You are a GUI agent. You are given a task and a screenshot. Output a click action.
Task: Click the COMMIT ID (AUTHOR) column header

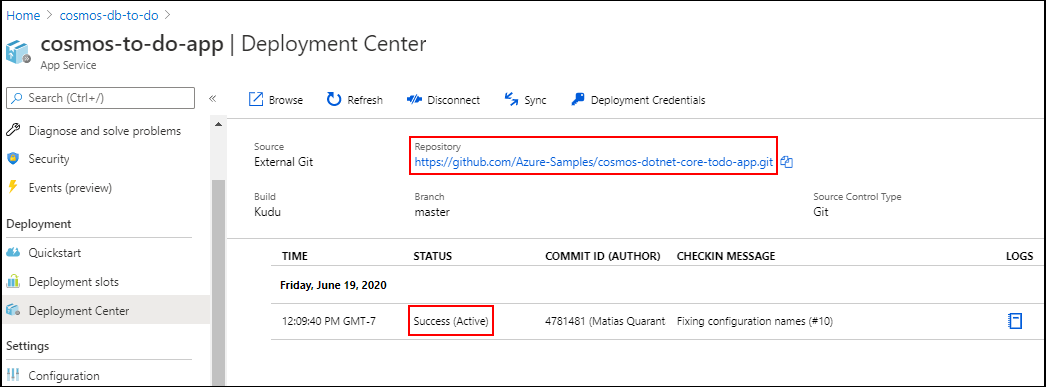tap(603, 256)
